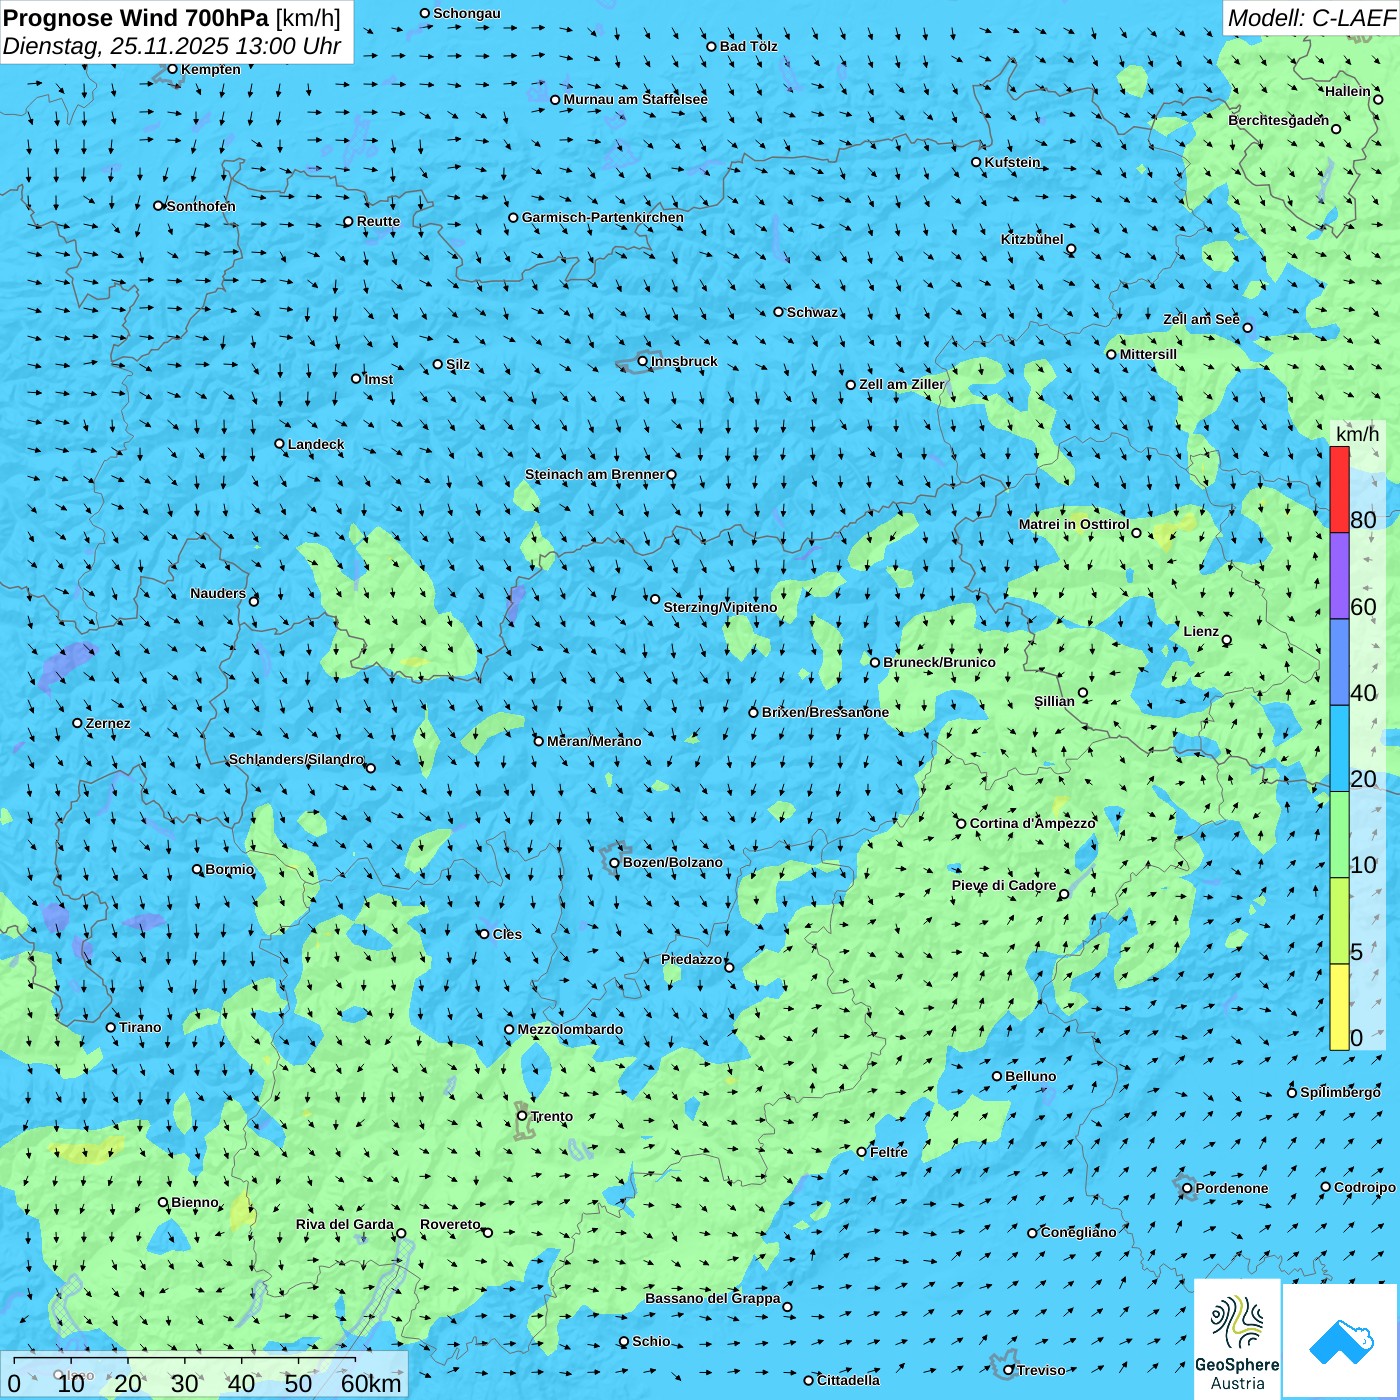Click the 'Modell: C-LAEF' label
The image size is (1400, 1400).
pos(1310,18)
